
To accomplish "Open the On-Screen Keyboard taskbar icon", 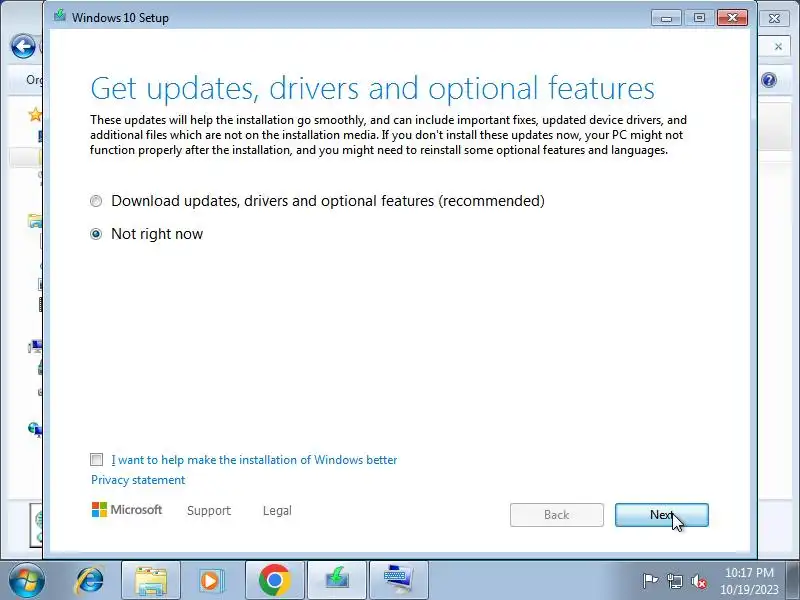I will [398, 581].
